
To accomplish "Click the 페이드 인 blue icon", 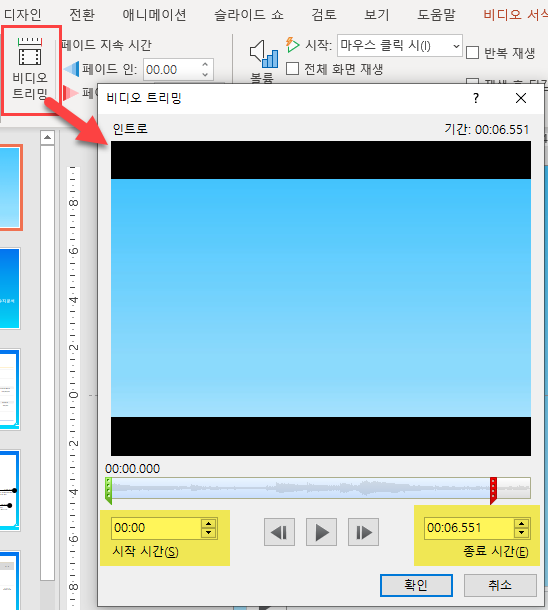I will coord(71,69).
